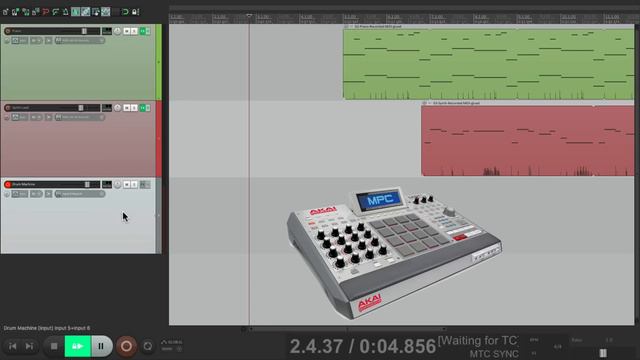Screen dimensions: 640x360
Task: Toggle grid lines toolbar icon
Action: pos(116,12)
